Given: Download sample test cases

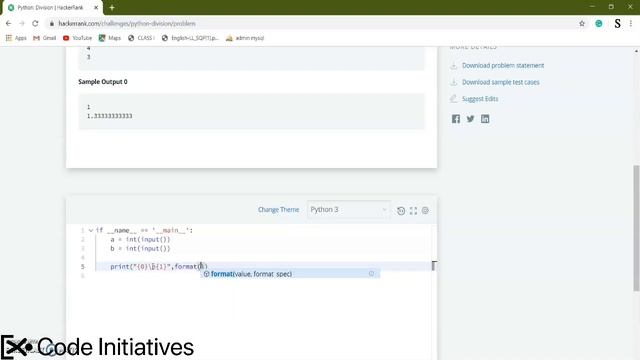Looking at the screenshot, I should pyautogui.click(x=500, y=82).
